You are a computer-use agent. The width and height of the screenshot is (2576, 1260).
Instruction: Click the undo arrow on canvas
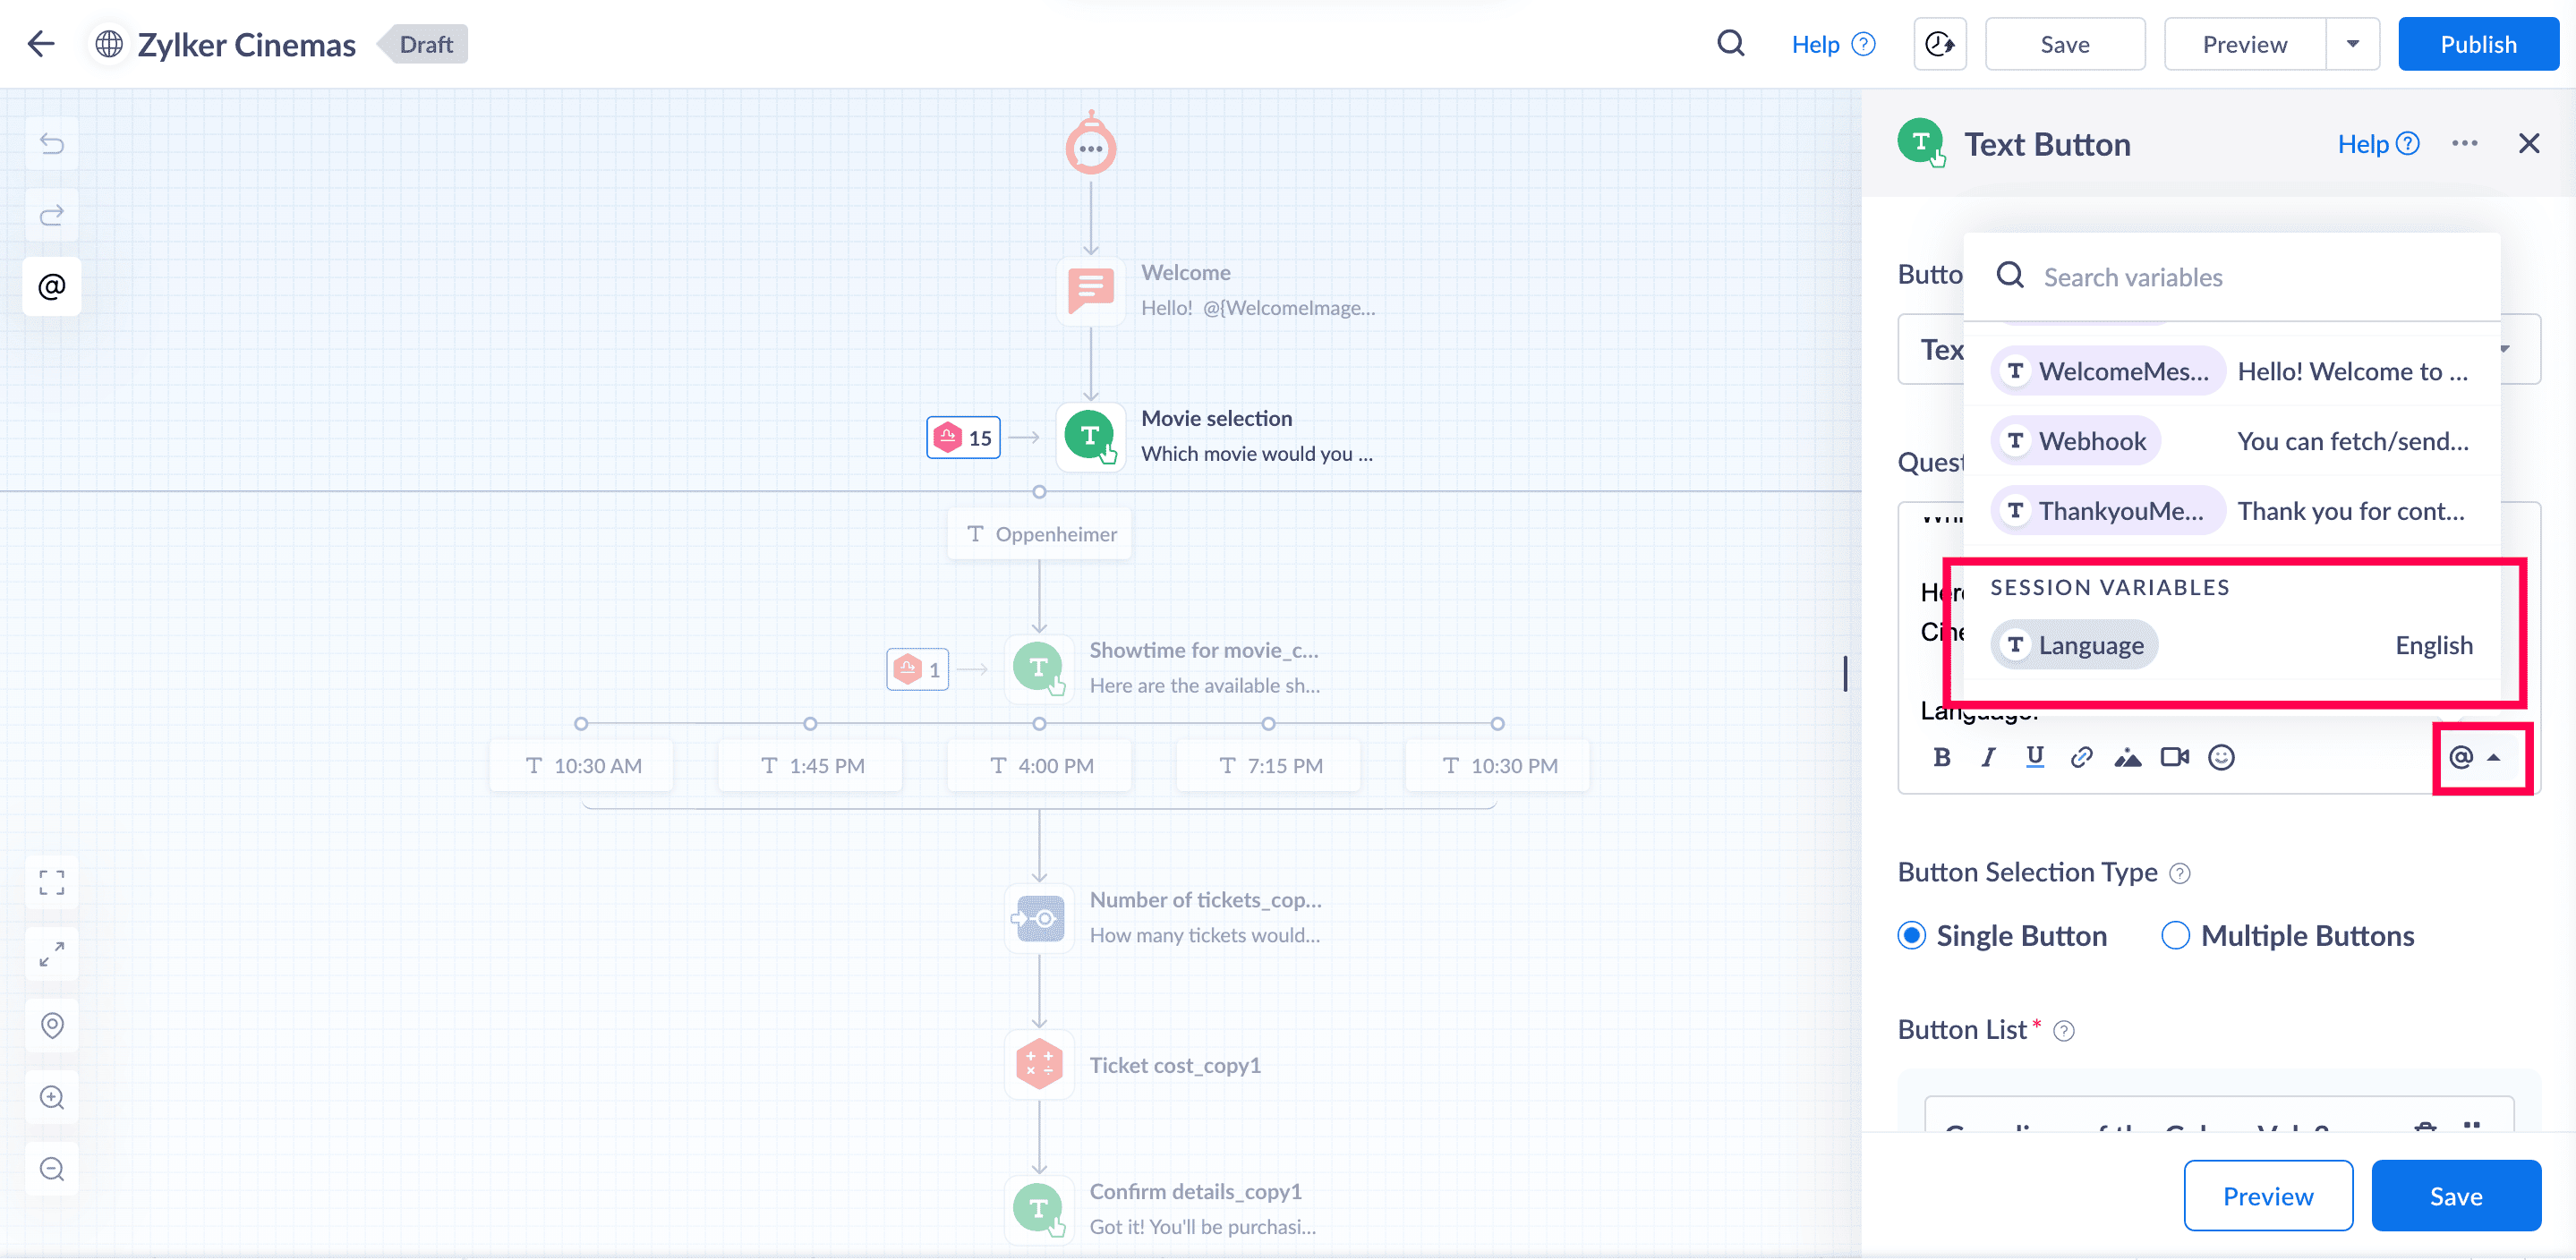pos(52,143)
